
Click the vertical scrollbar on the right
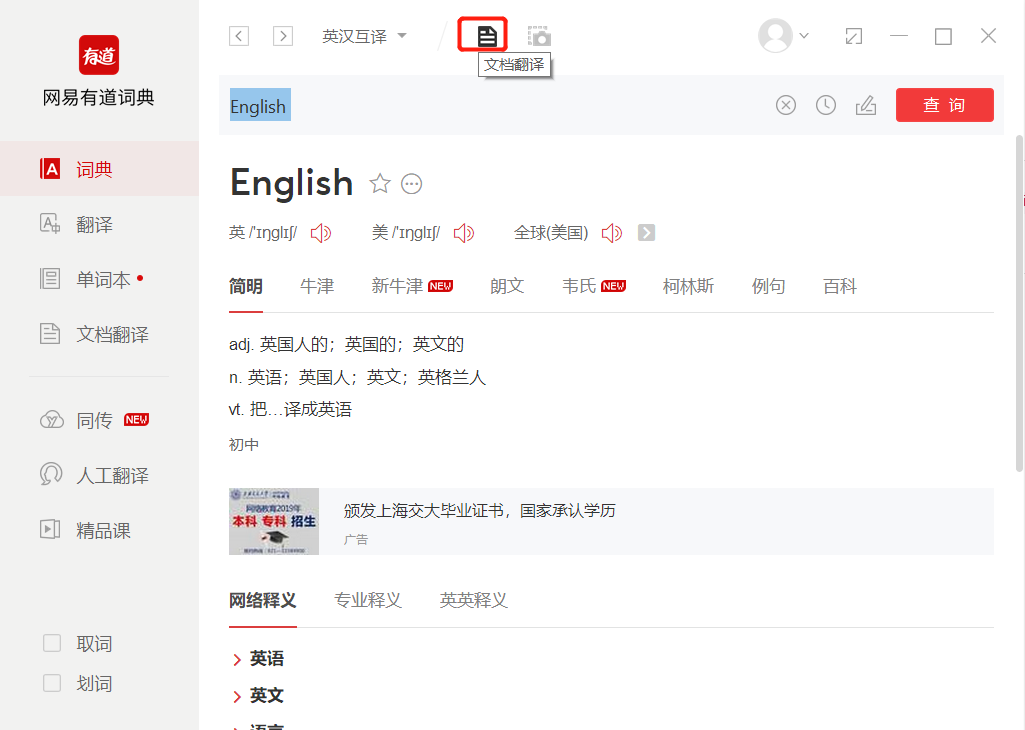coord(1019,303)
